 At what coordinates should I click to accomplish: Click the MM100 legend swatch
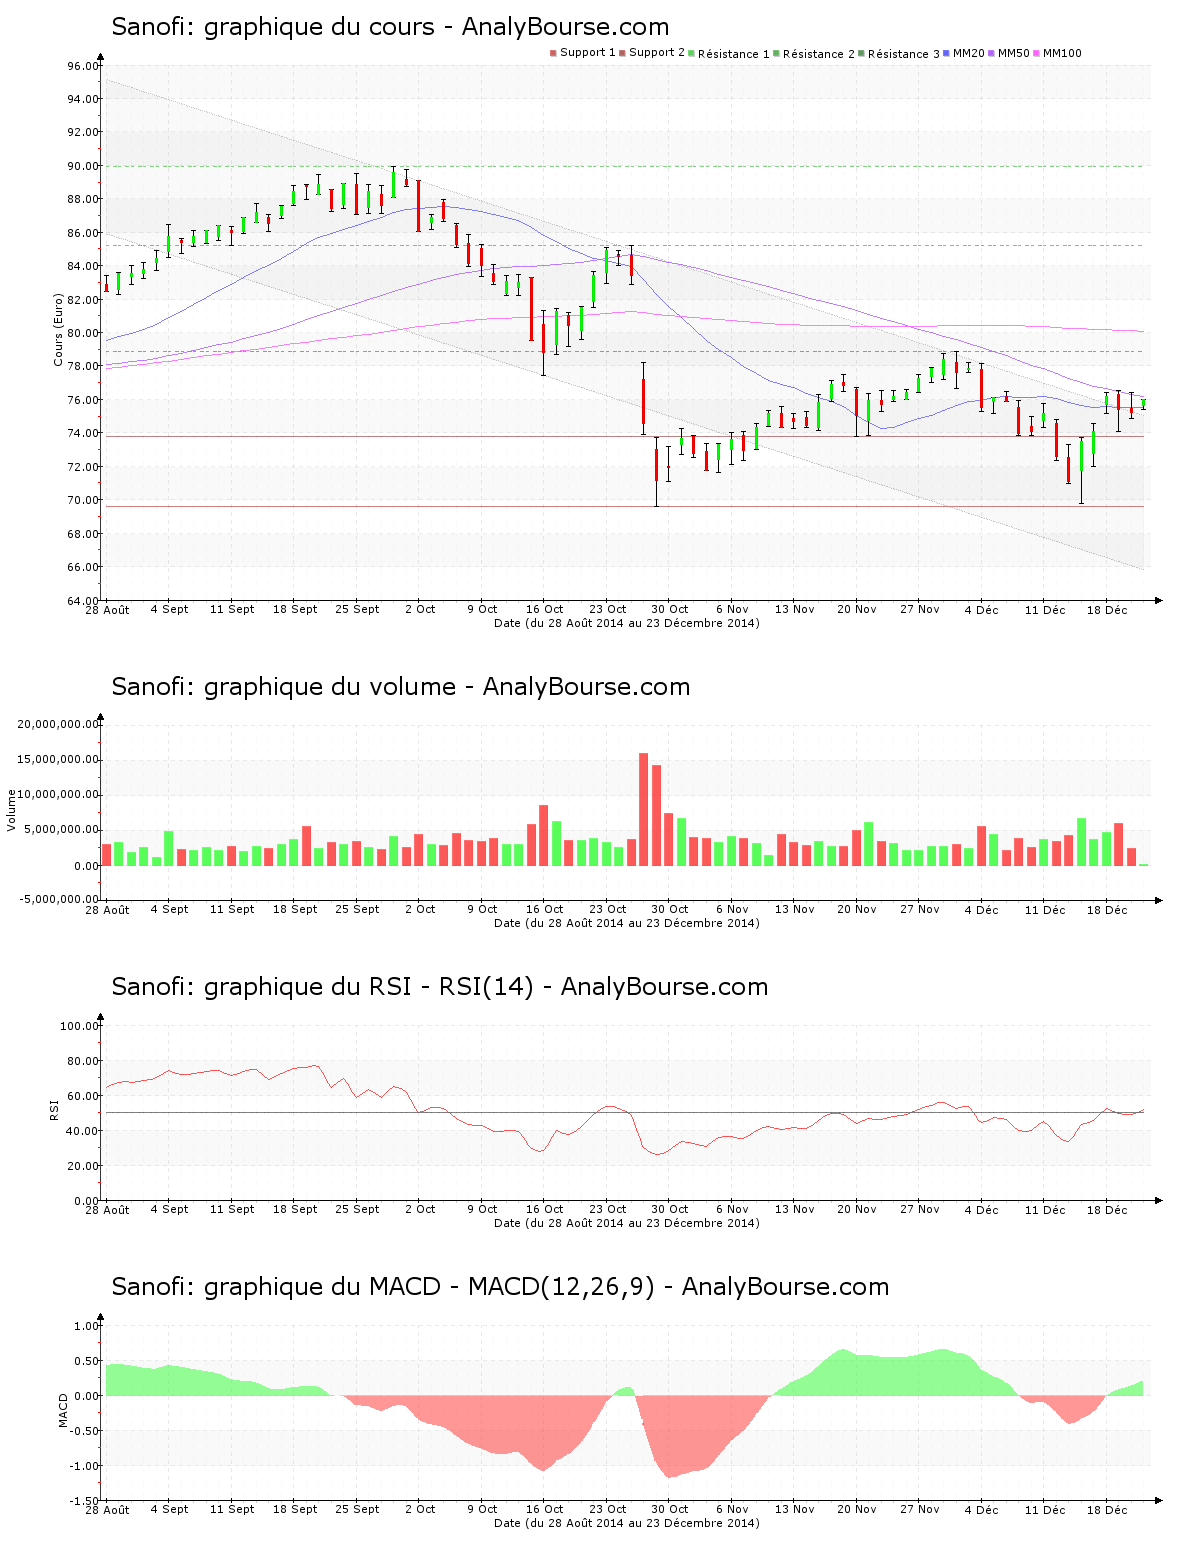pos(1037,53)
